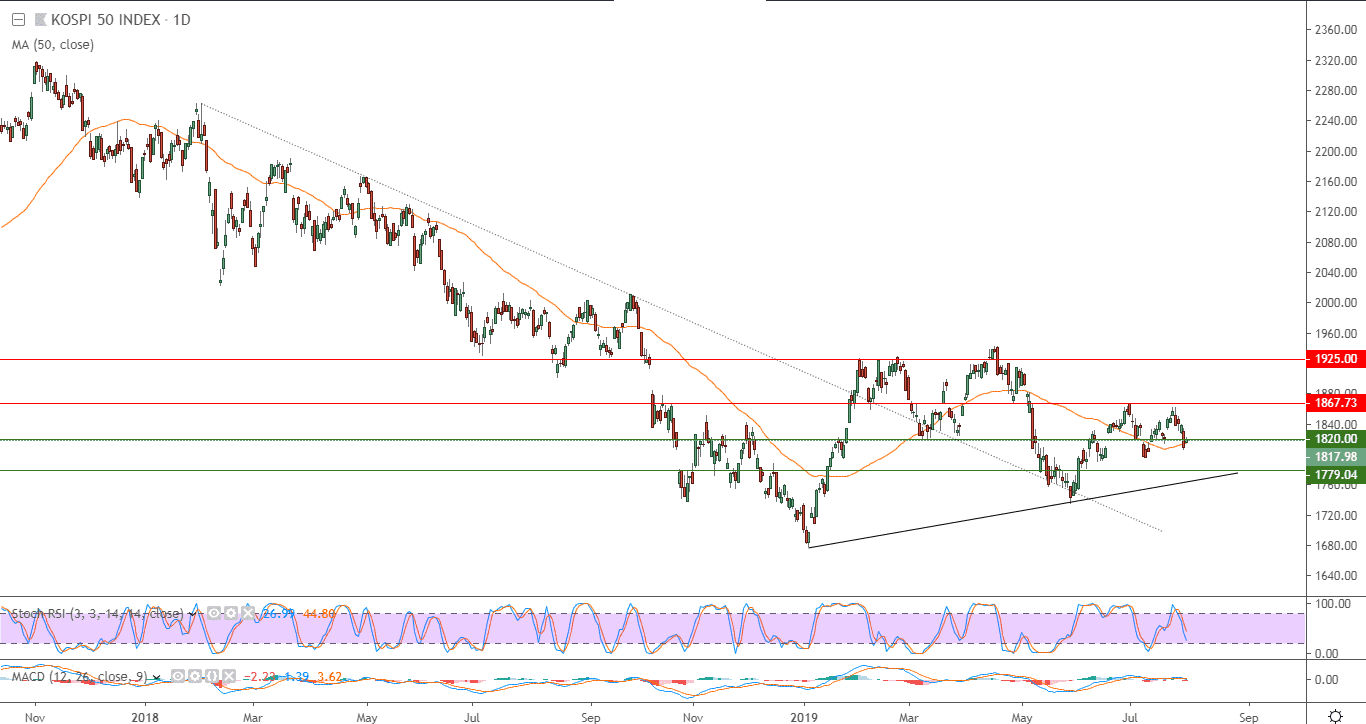Click the 2019 label on the time axis
Viewport: 1366px width, 724px height.
click(x=805, y=716)
